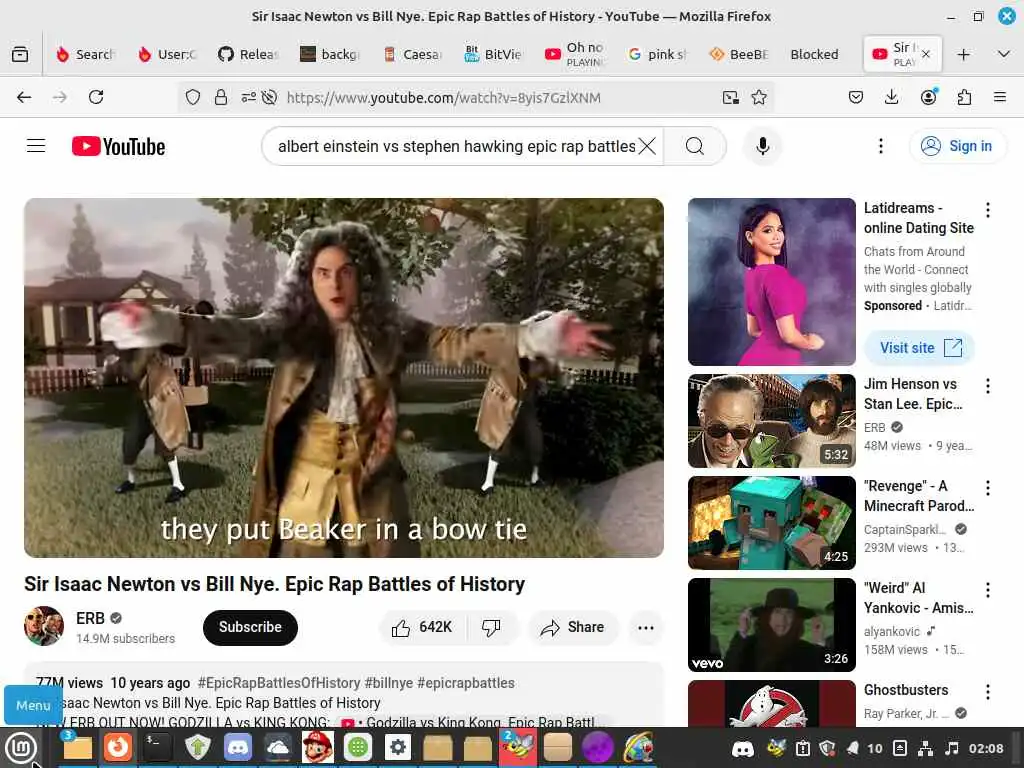Go to the YouTube home logo
This screenshot has width=1024, height=768.
click(118, 146)
